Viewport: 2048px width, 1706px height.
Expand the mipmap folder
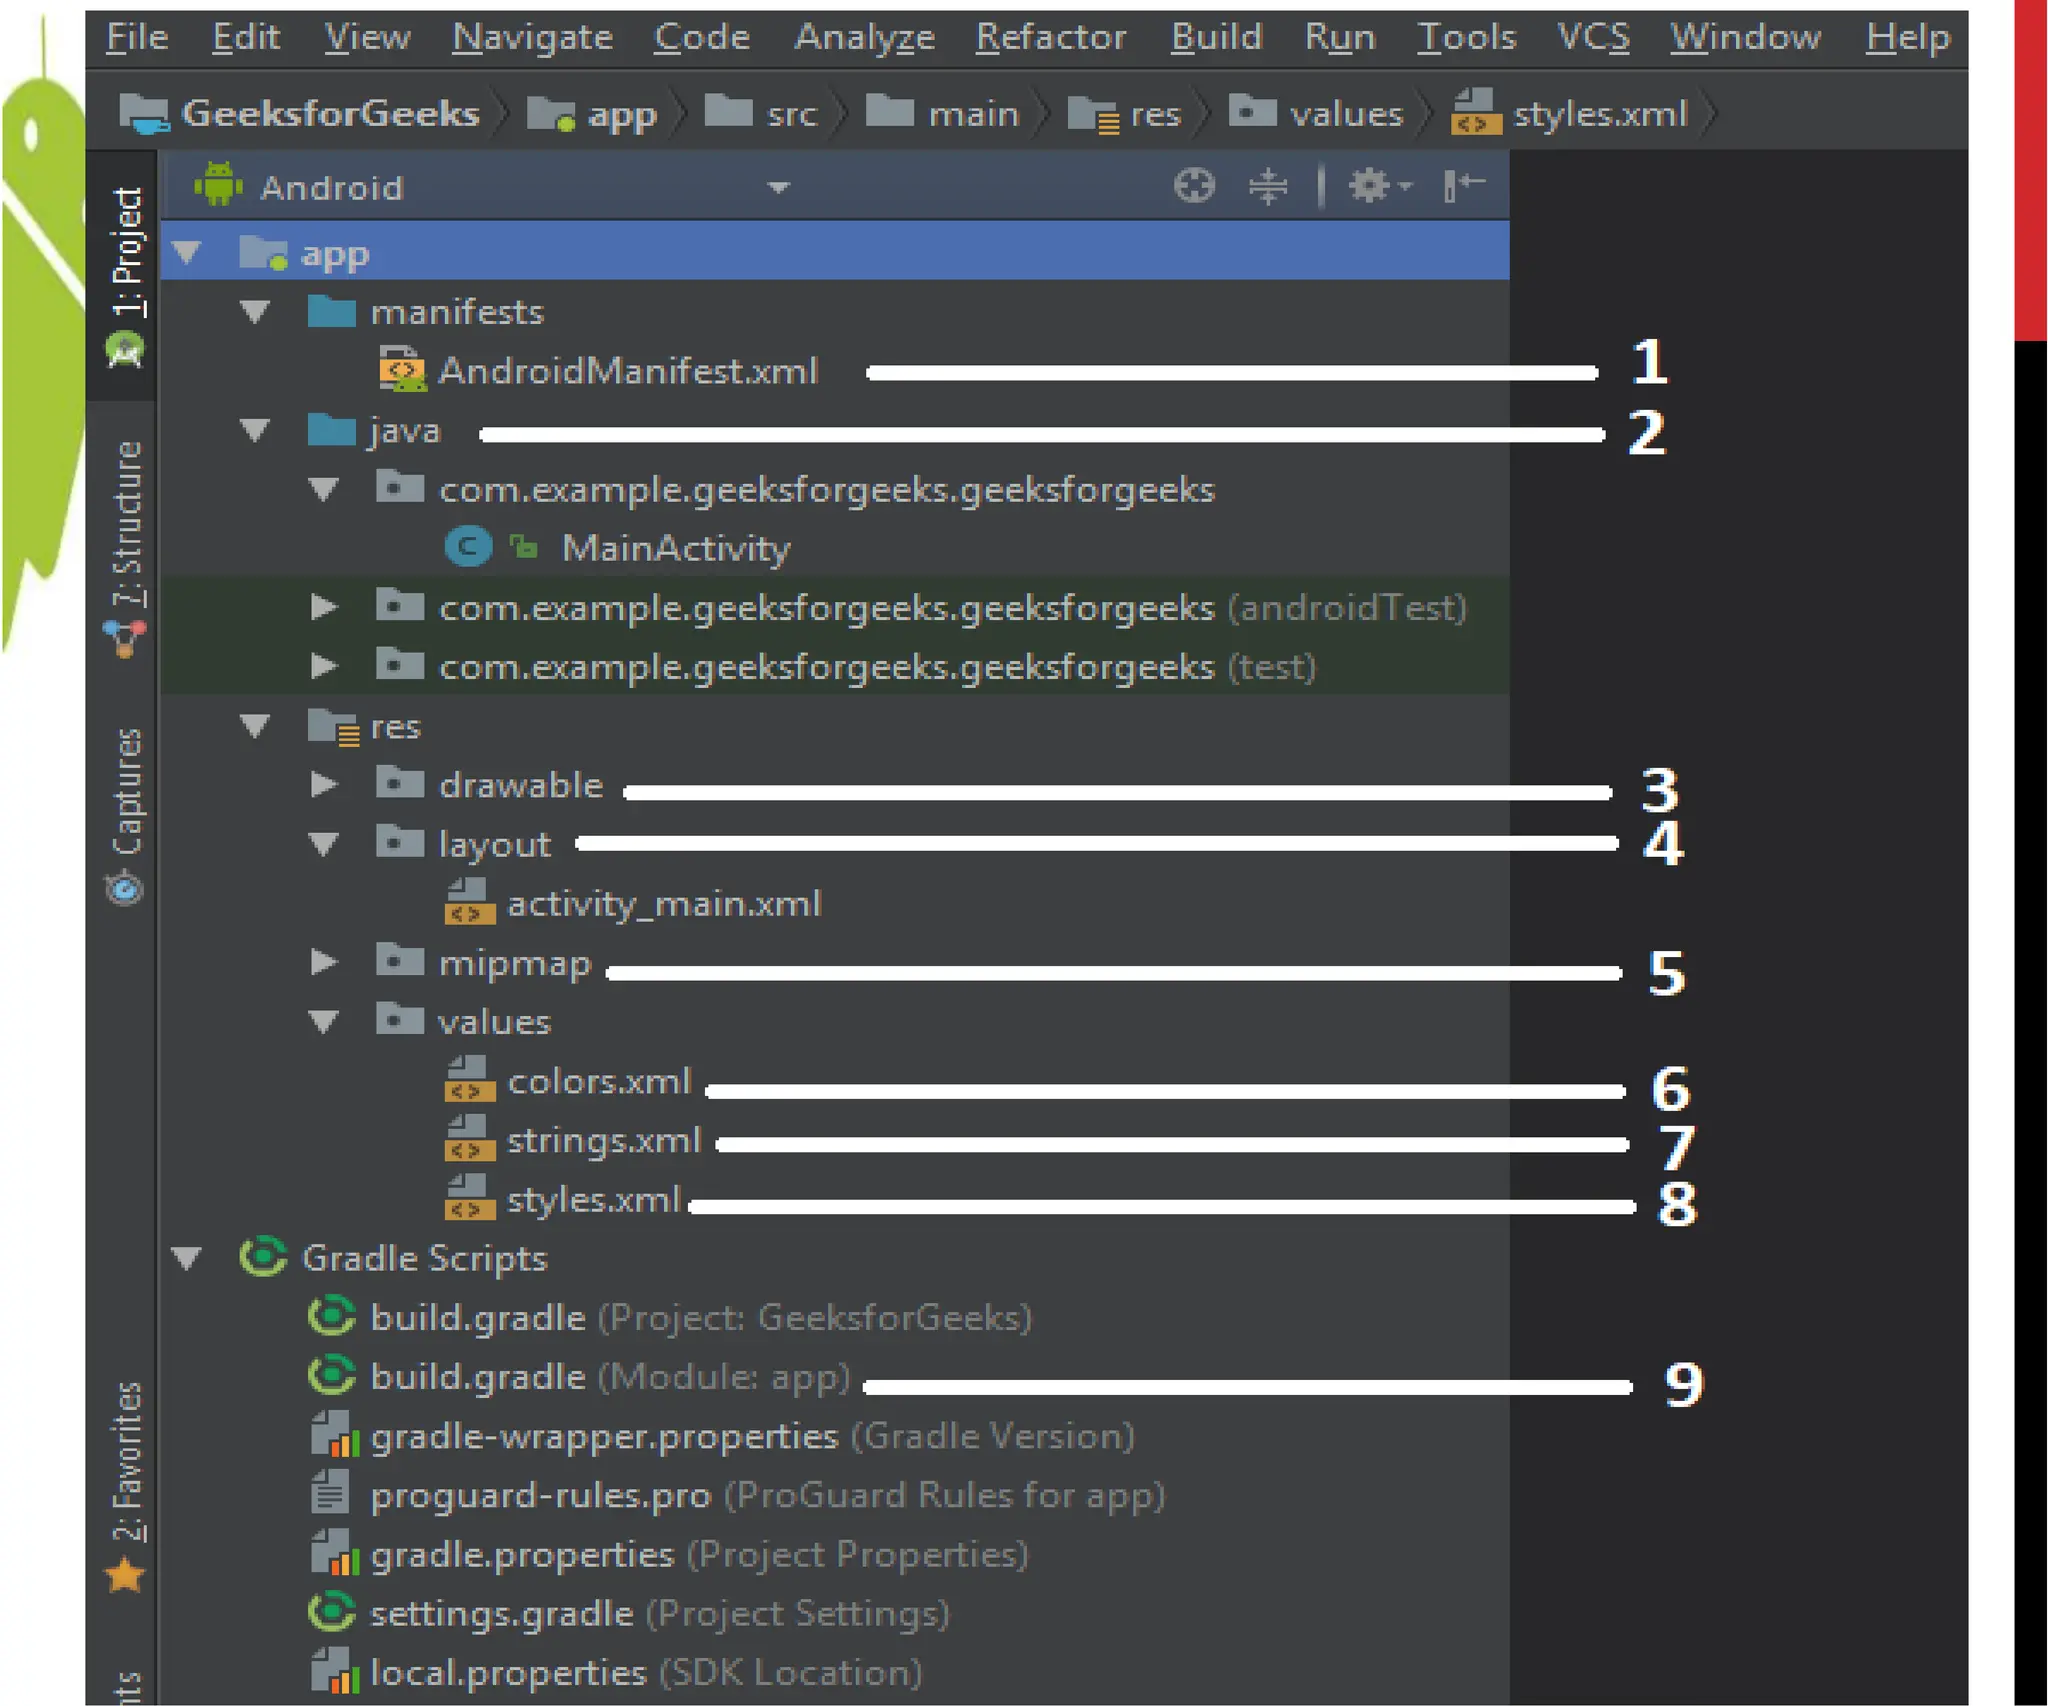tap(323, 962)
